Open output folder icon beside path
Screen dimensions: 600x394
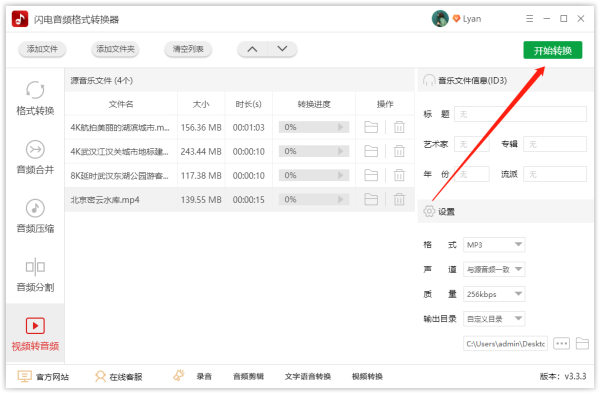point(582,344)
